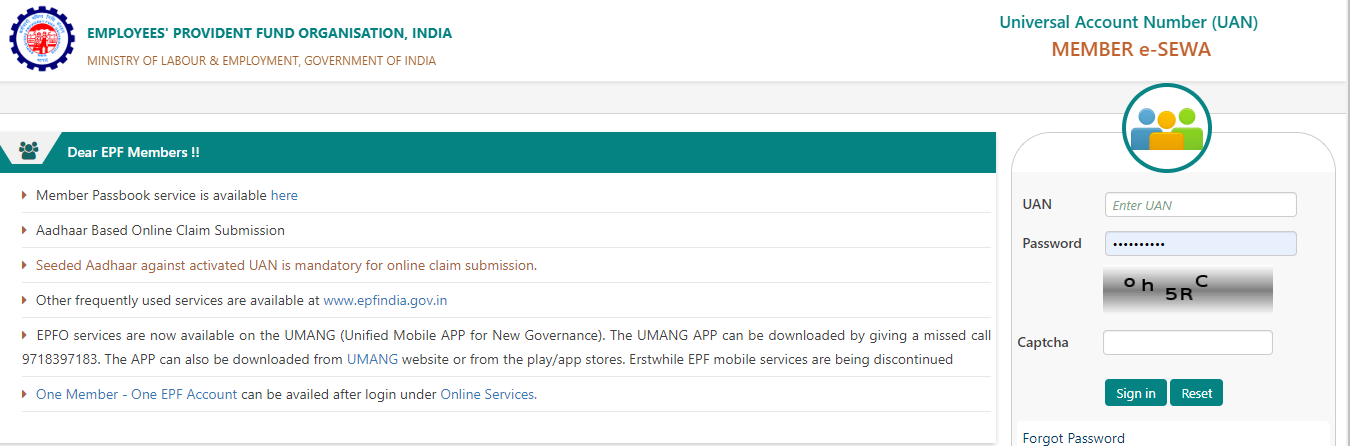The width and height of the screenshot is (1350, 446).
Task: Open the Forgot Password link
Action: tap(1073, 438)
